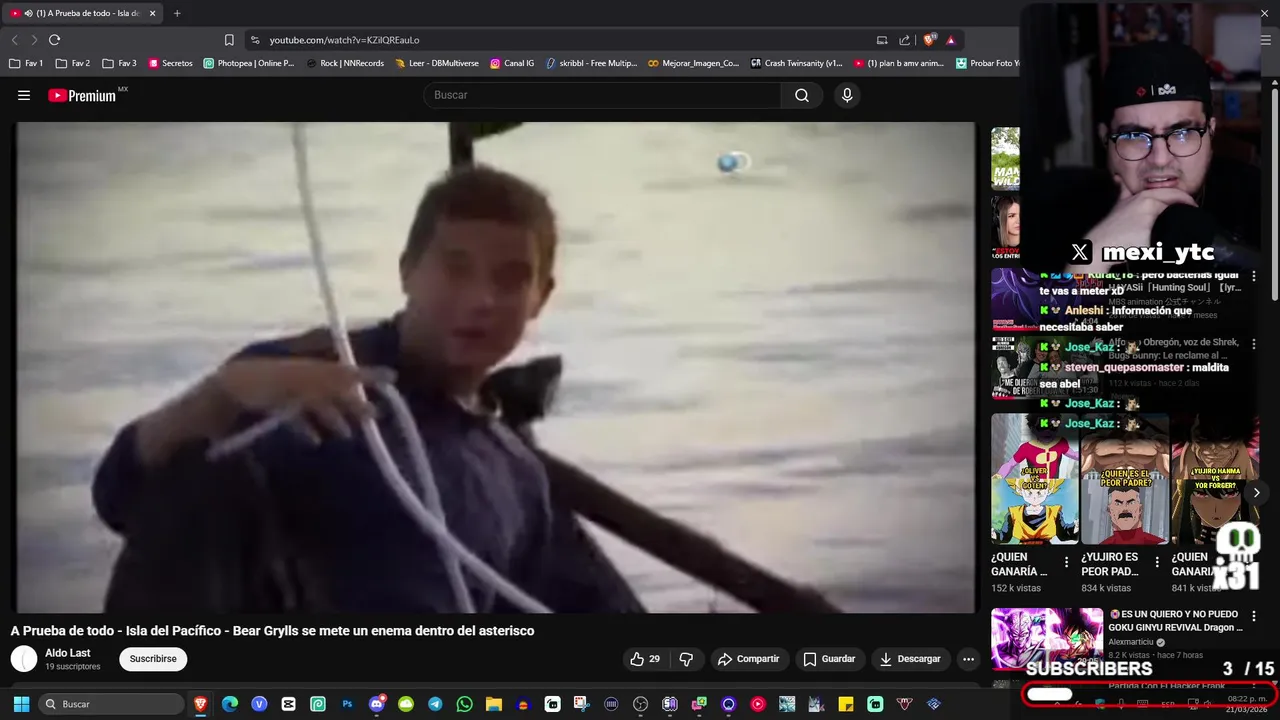This screenshot has height=720, width=1280.
Task: Click the video player frame
Action: [494, 367]
